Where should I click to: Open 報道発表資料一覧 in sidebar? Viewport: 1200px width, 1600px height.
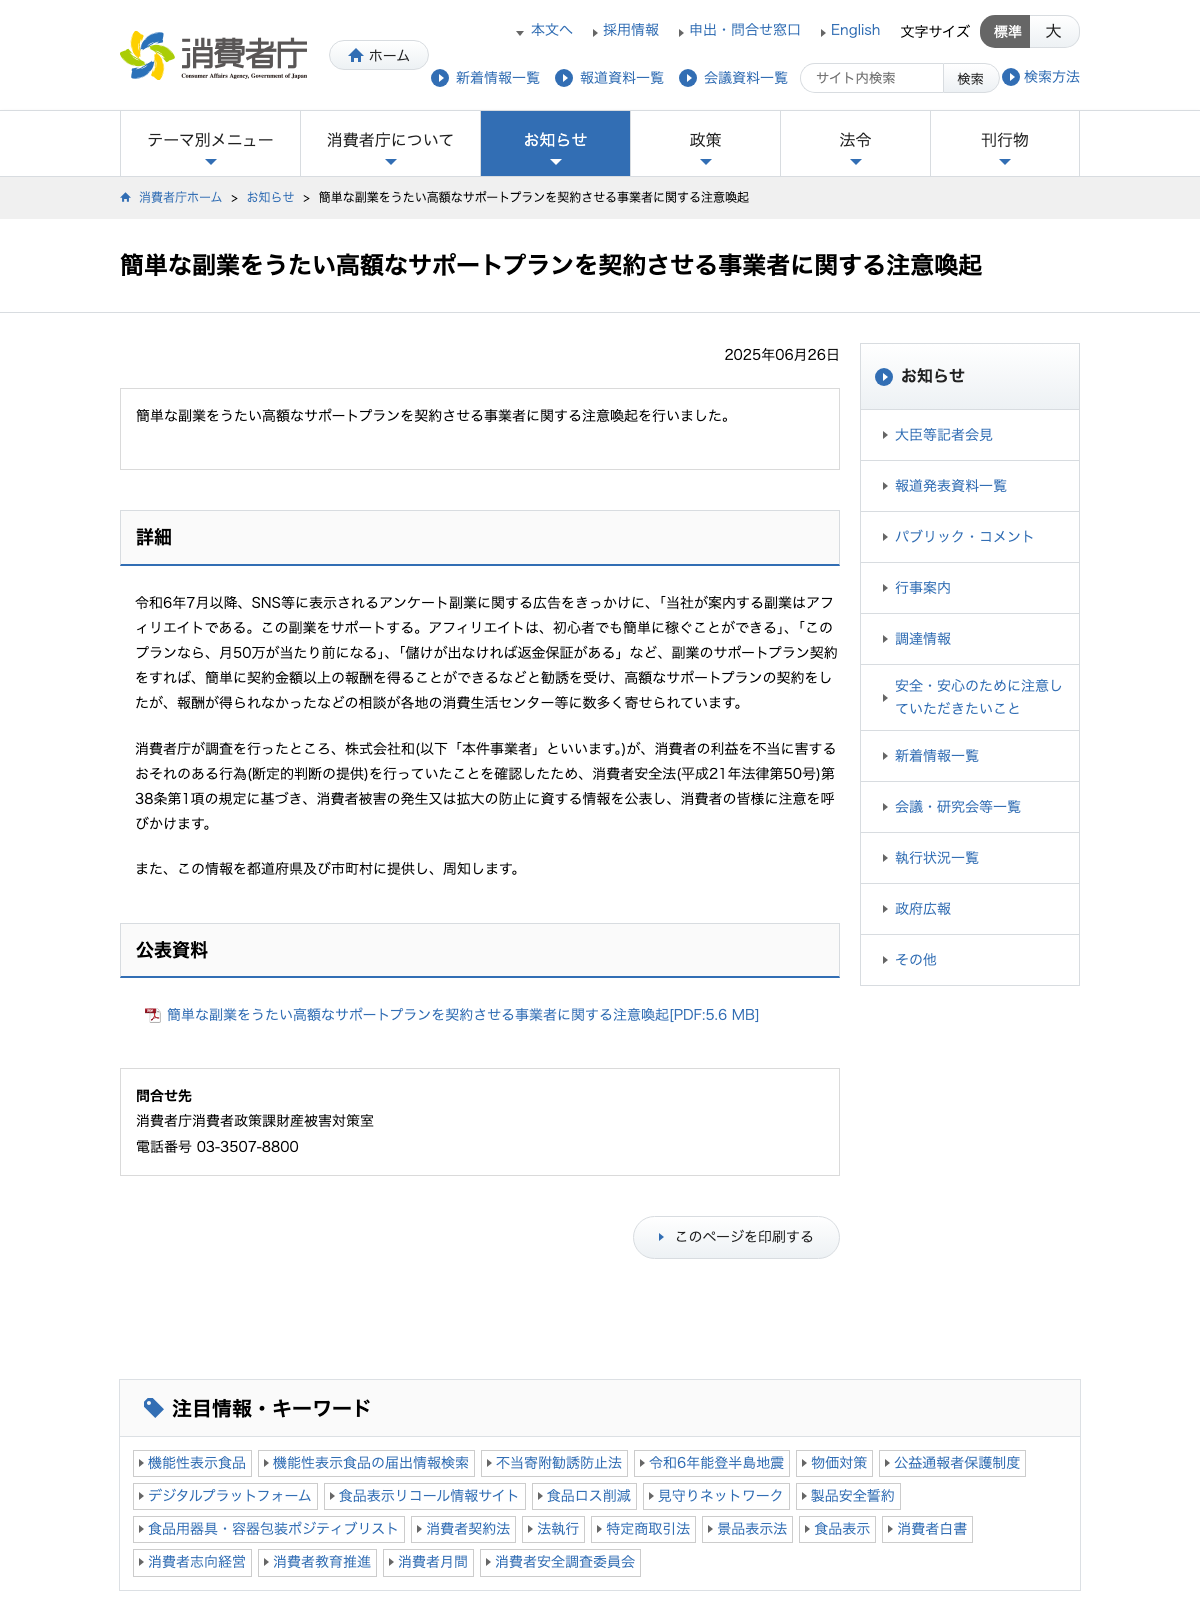tap(950, 486)
